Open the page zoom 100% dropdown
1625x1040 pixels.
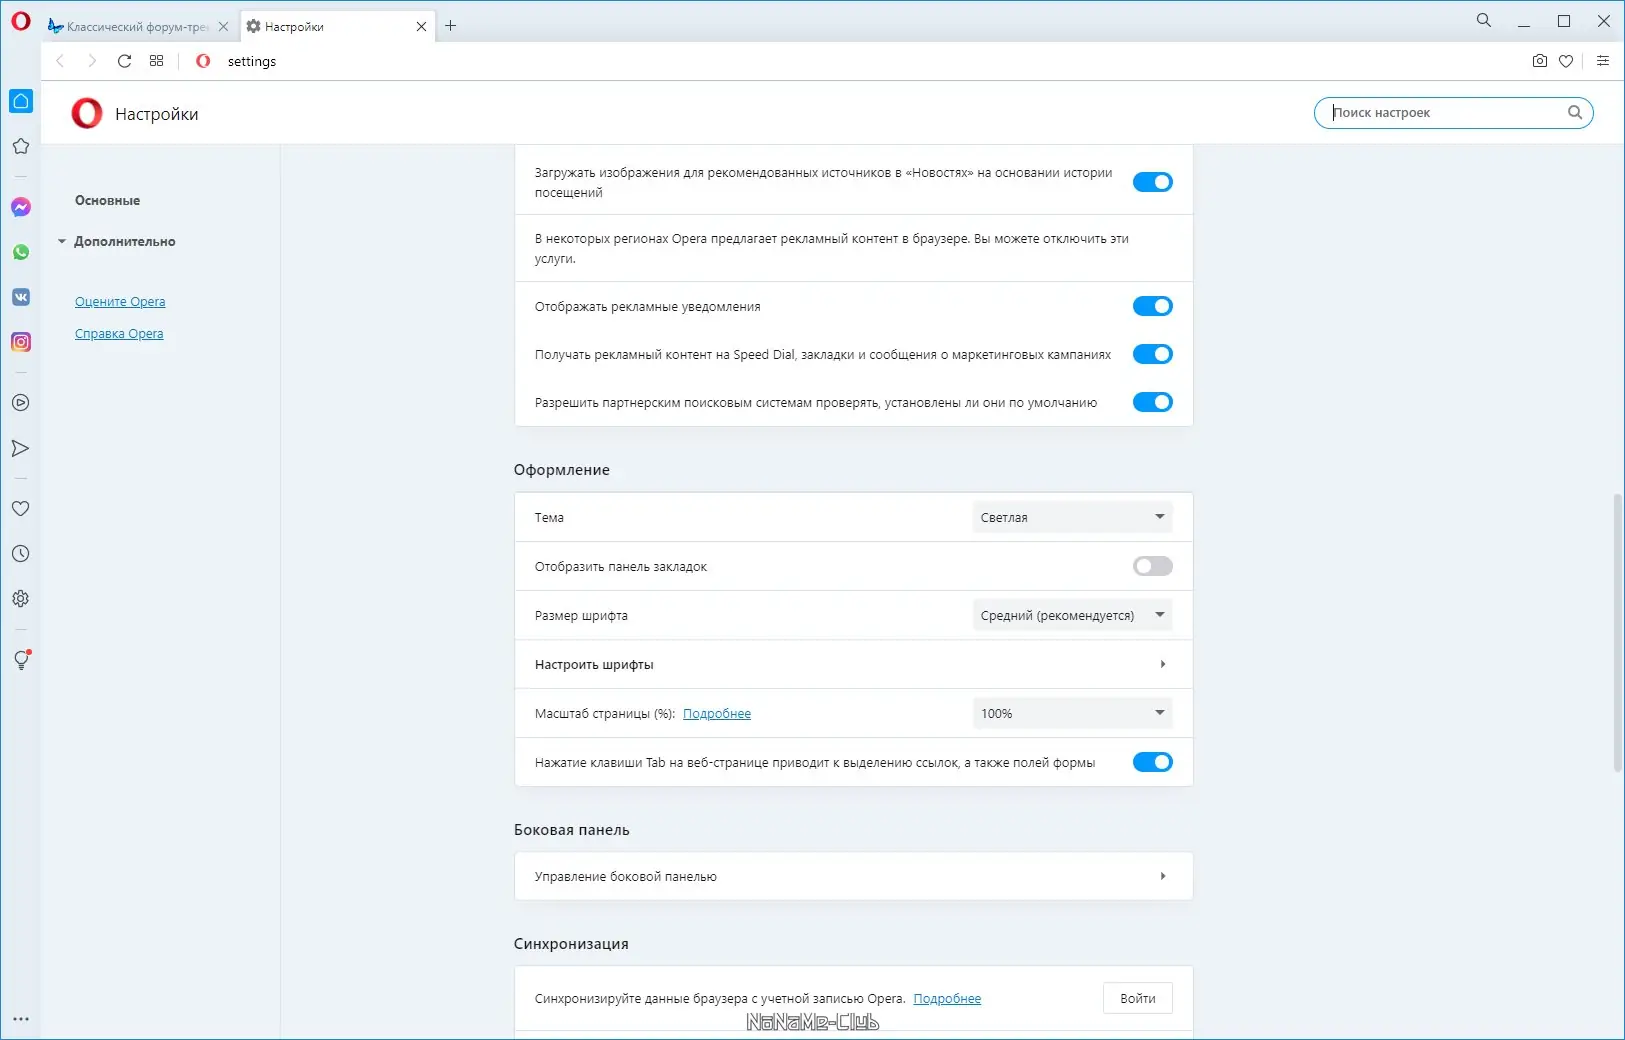(1072, 714)
